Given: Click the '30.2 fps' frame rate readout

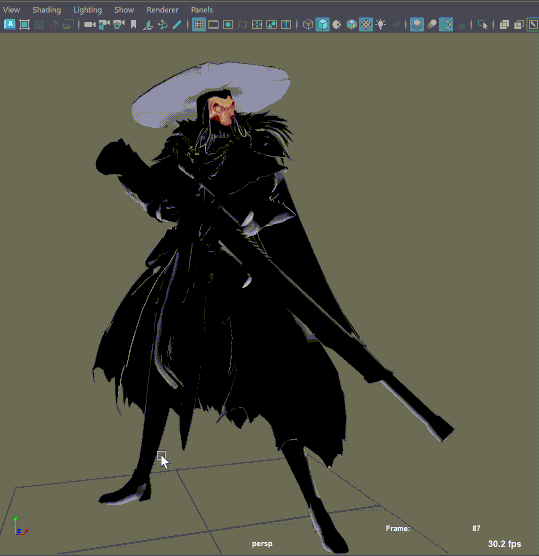Looking at the screenshot, I should (504, 544).
